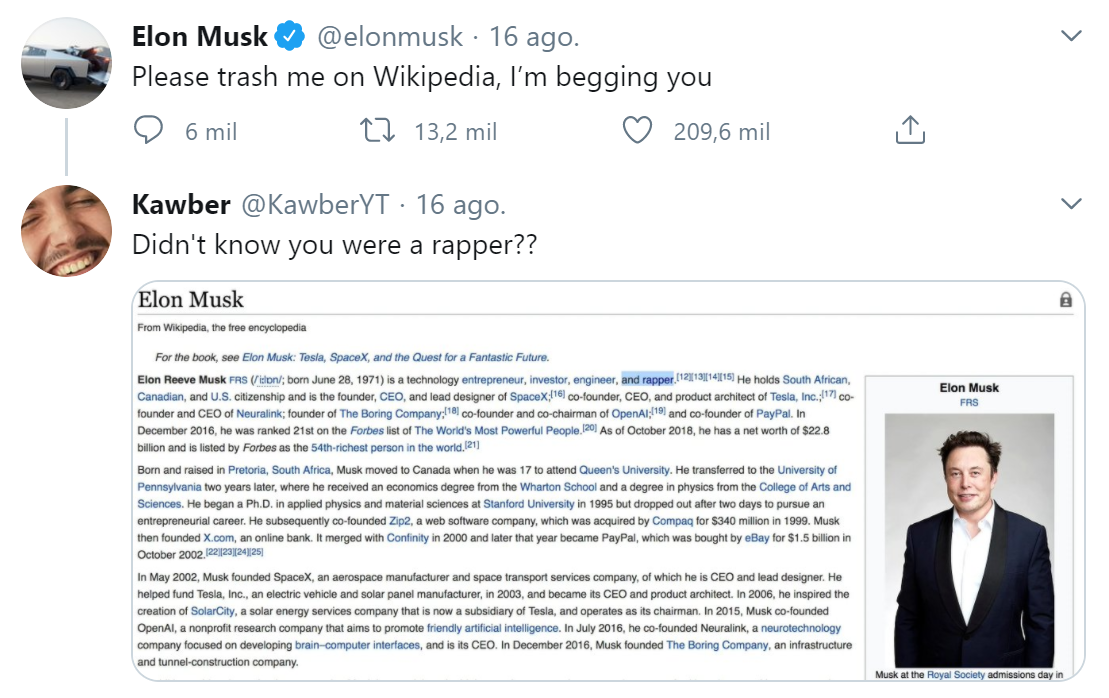Open the @elonmusk handle link
The width and height of the screenshot is (1109, 698).
click(390, 38)
